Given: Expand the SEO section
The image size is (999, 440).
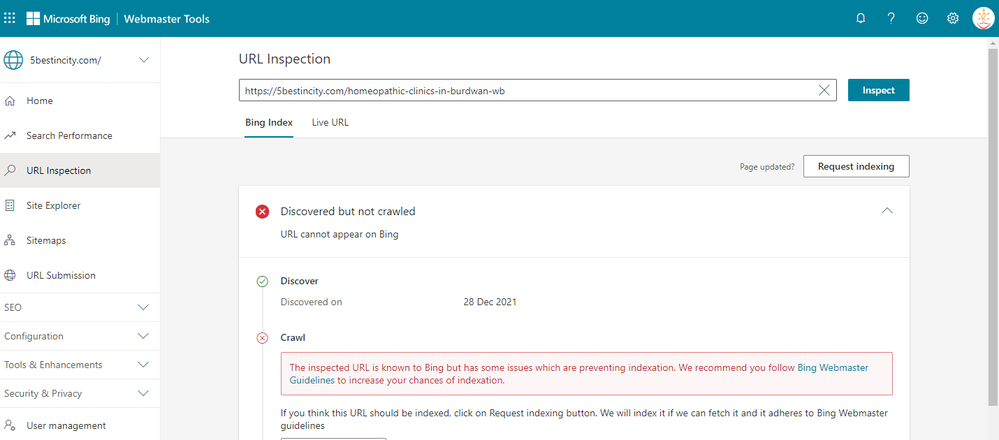Looking at the screenshot, I should 80,307.
